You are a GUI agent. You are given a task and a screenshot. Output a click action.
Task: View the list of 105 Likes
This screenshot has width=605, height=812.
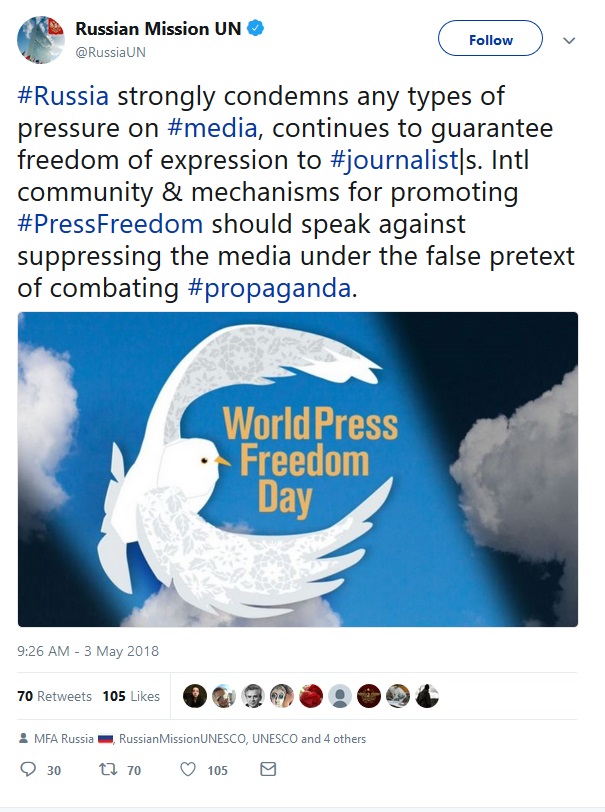point(131,696)
